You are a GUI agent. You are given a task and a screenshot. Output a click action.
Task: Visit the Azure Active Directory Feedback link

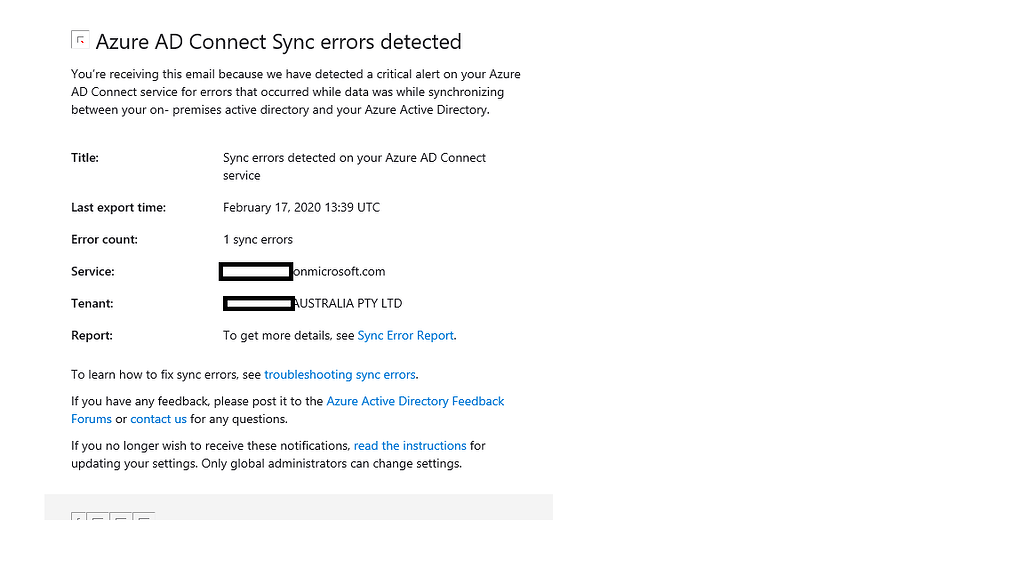pyautogui.click(x=415, y=401)
